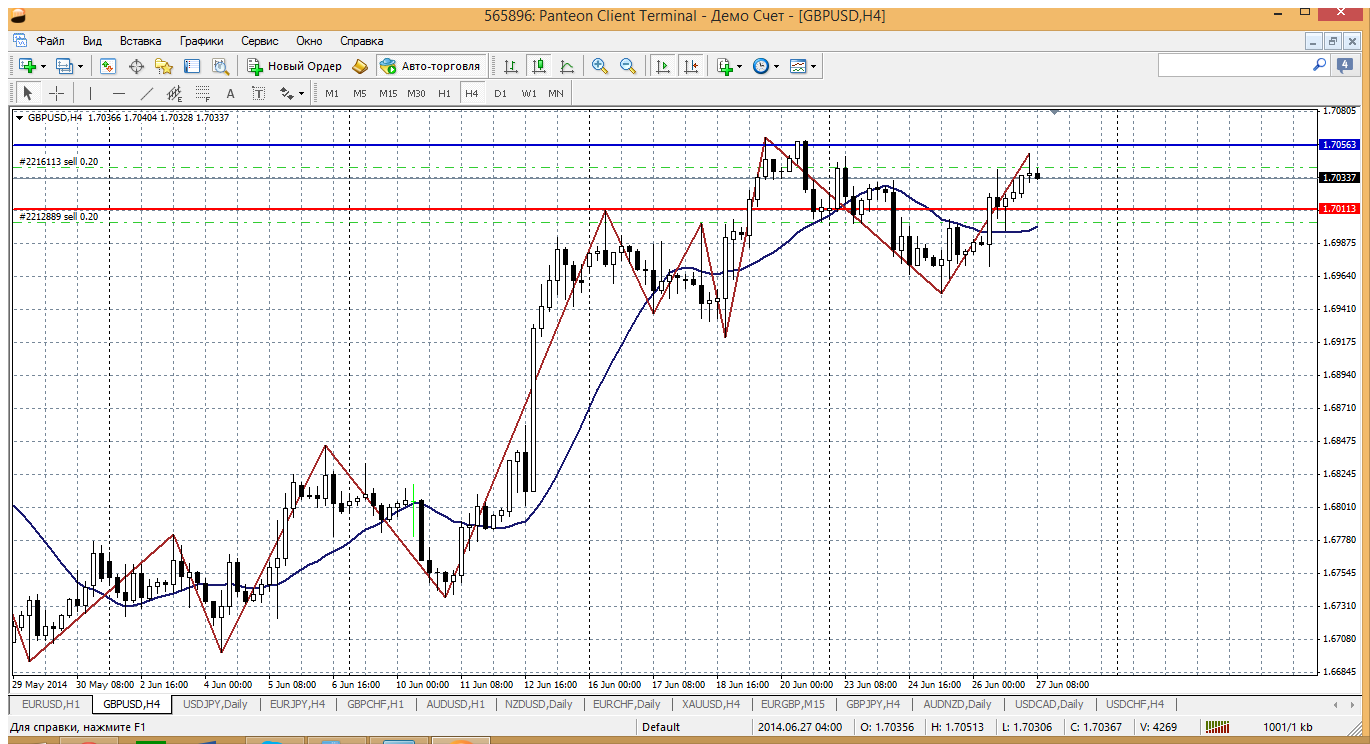Open the Data Window crosshair icon
The image size is (1370, 744).
[x=136, y=66]
